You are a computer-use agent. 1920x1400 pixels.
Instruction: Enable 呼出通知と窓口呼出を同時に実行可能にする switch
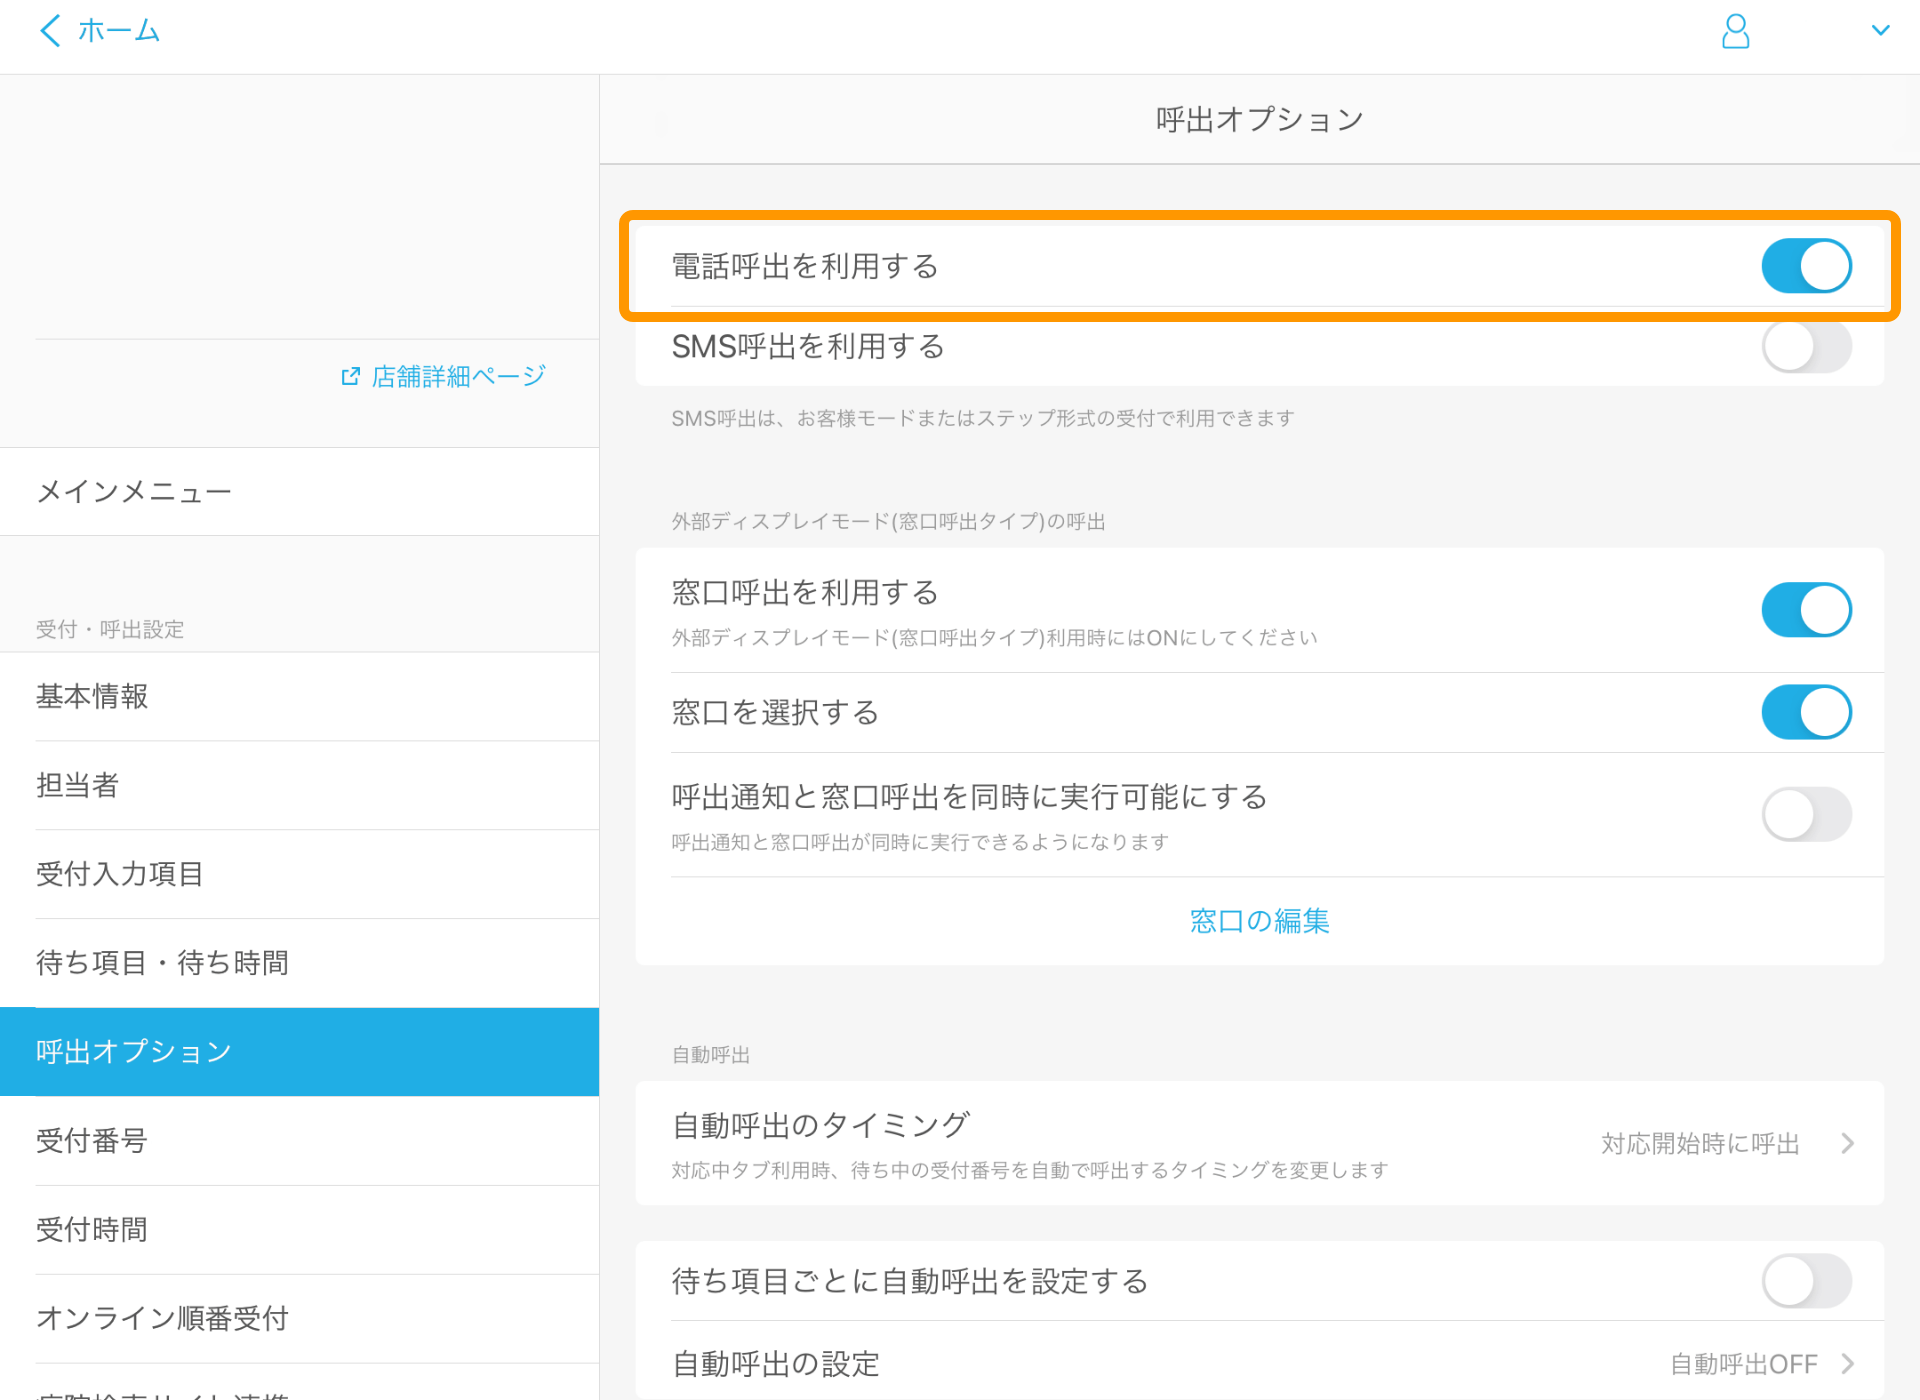[1806, 814]
